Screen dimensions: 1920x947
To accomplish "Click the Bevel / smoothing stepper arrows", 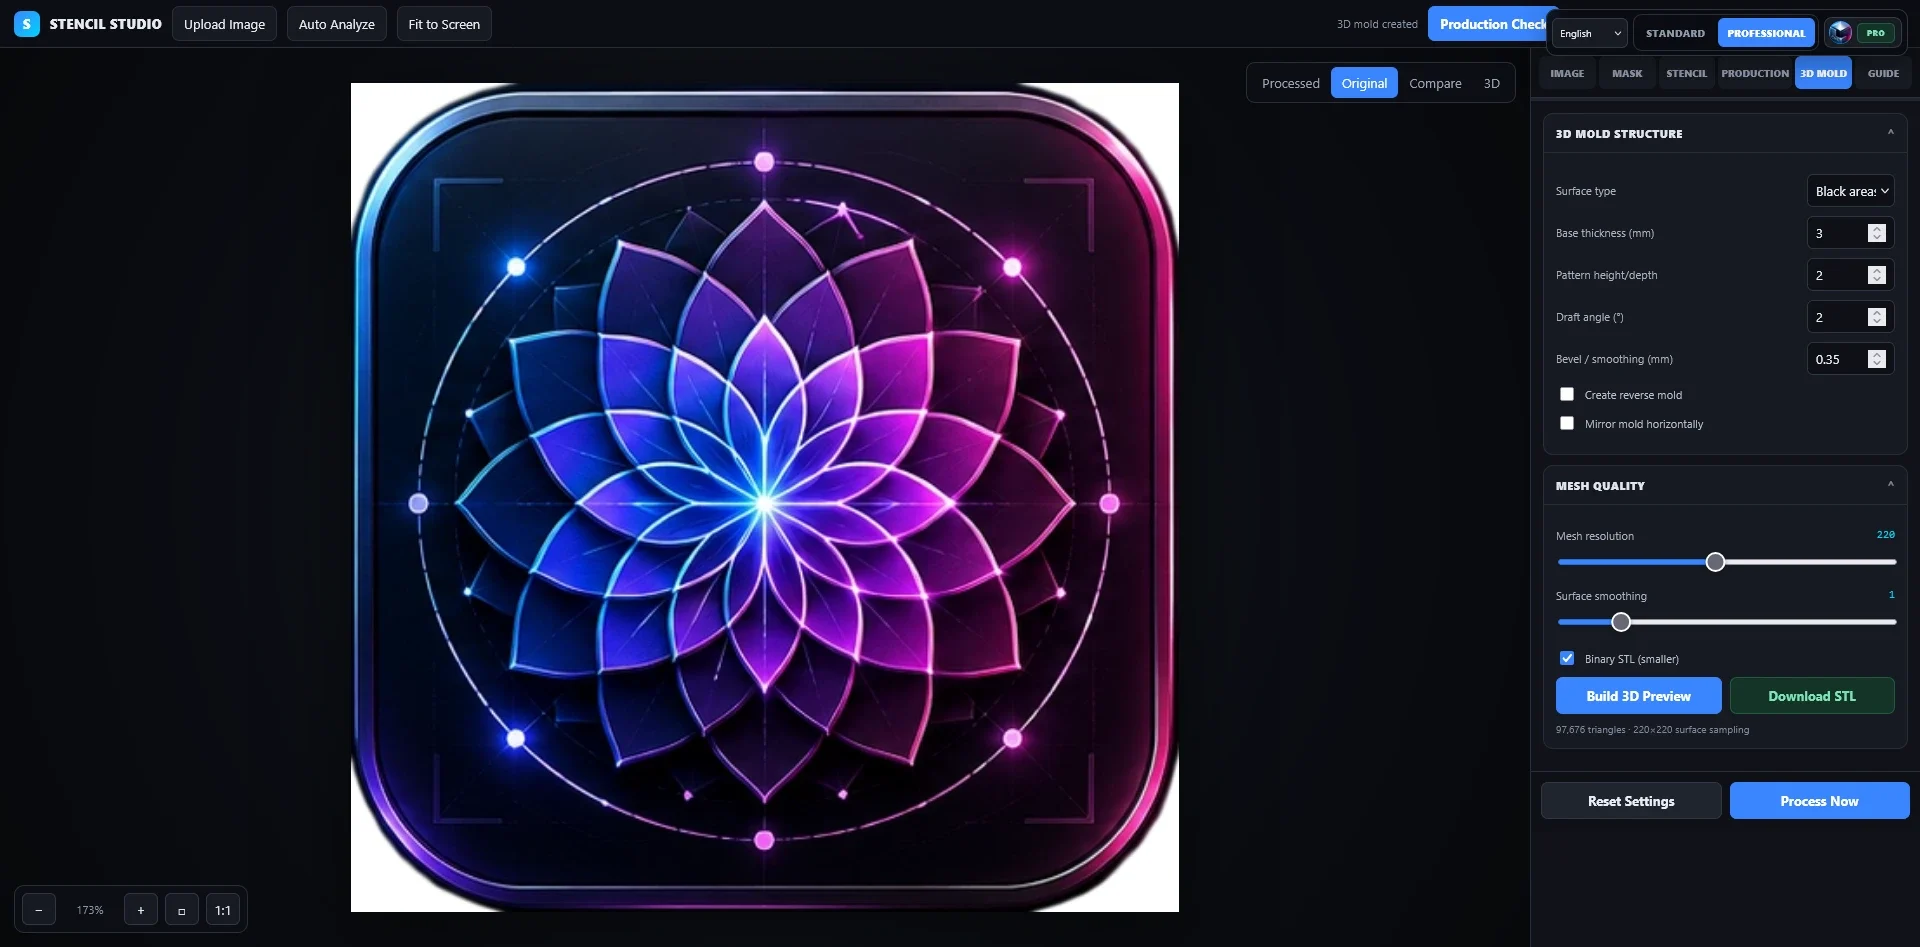I will [1877, 359].
